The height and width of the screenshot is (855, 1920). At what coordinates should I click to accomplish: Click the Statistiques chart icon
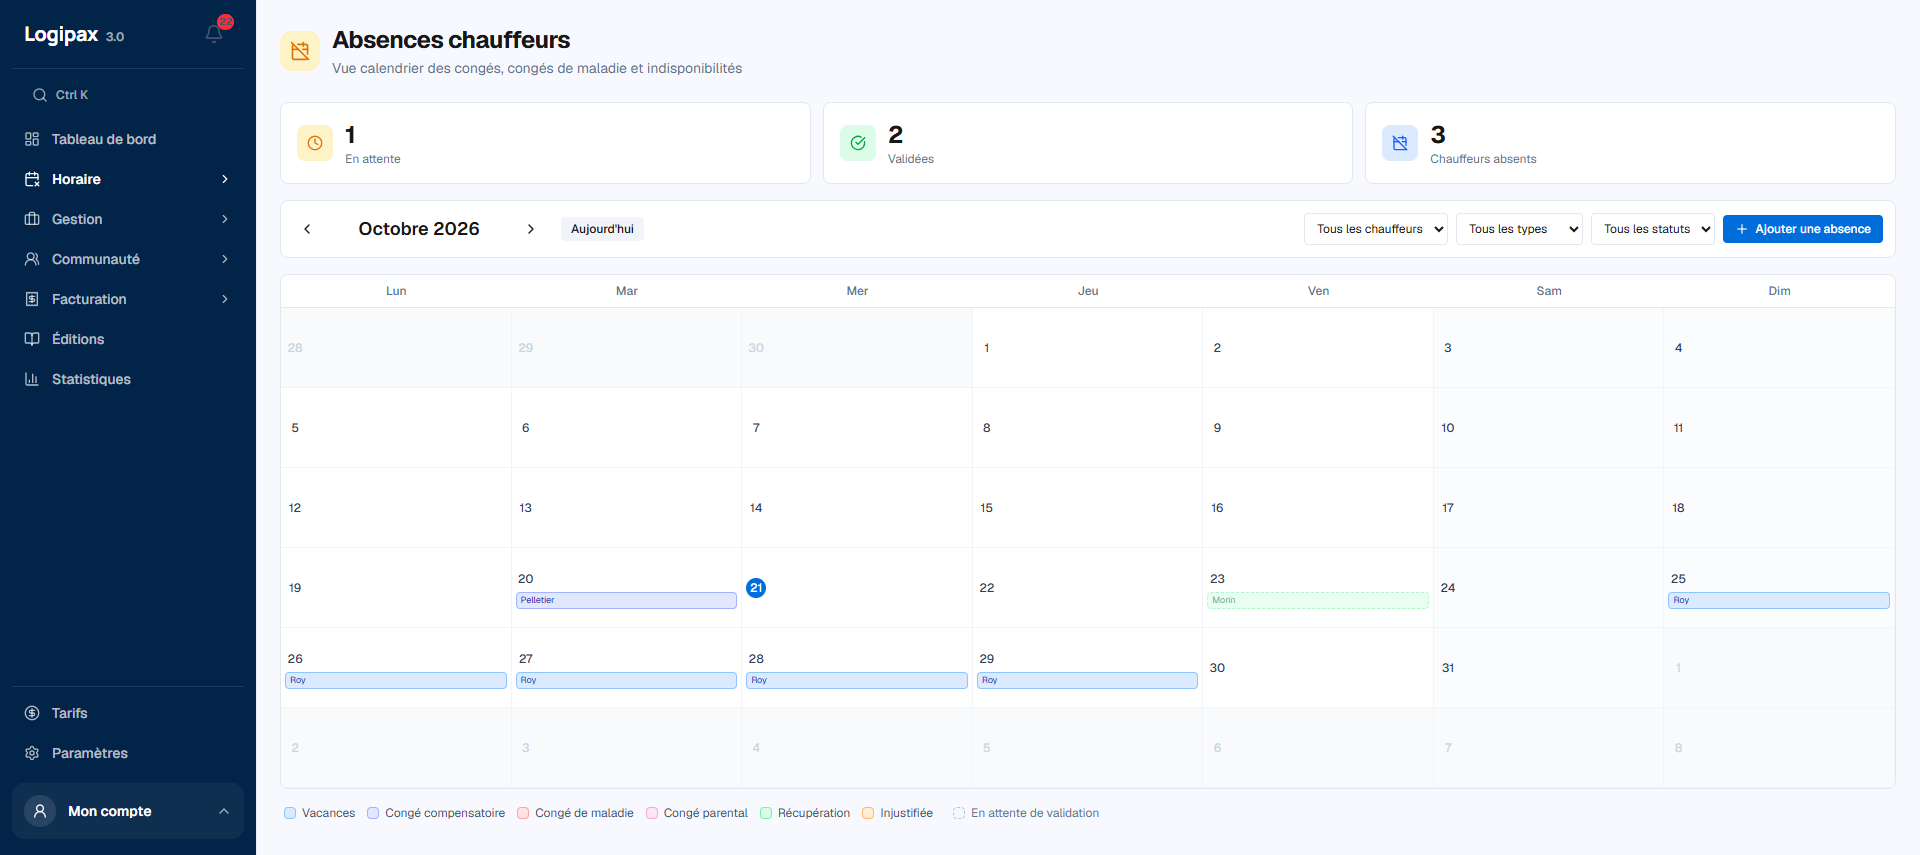tap(32, 379)
